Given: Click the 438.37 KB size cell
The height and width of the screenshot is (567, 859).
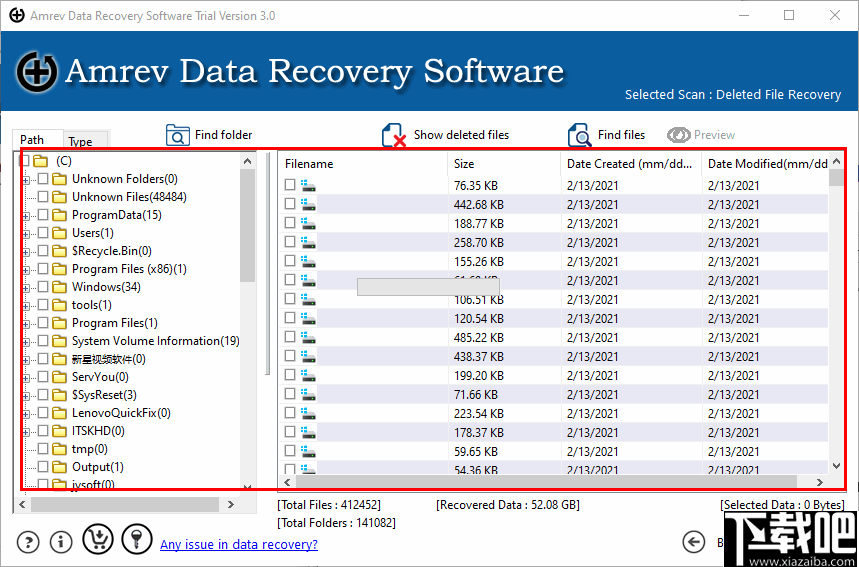Looking at the screenshot, I should [x=479, y=357].
